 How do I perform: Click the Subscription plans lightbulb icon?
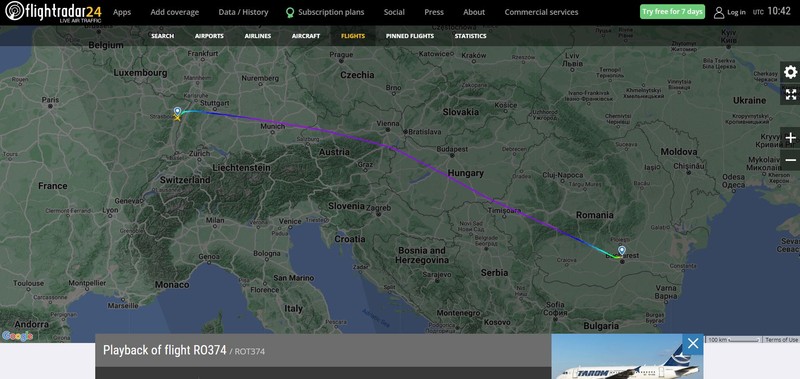point(290,12)
